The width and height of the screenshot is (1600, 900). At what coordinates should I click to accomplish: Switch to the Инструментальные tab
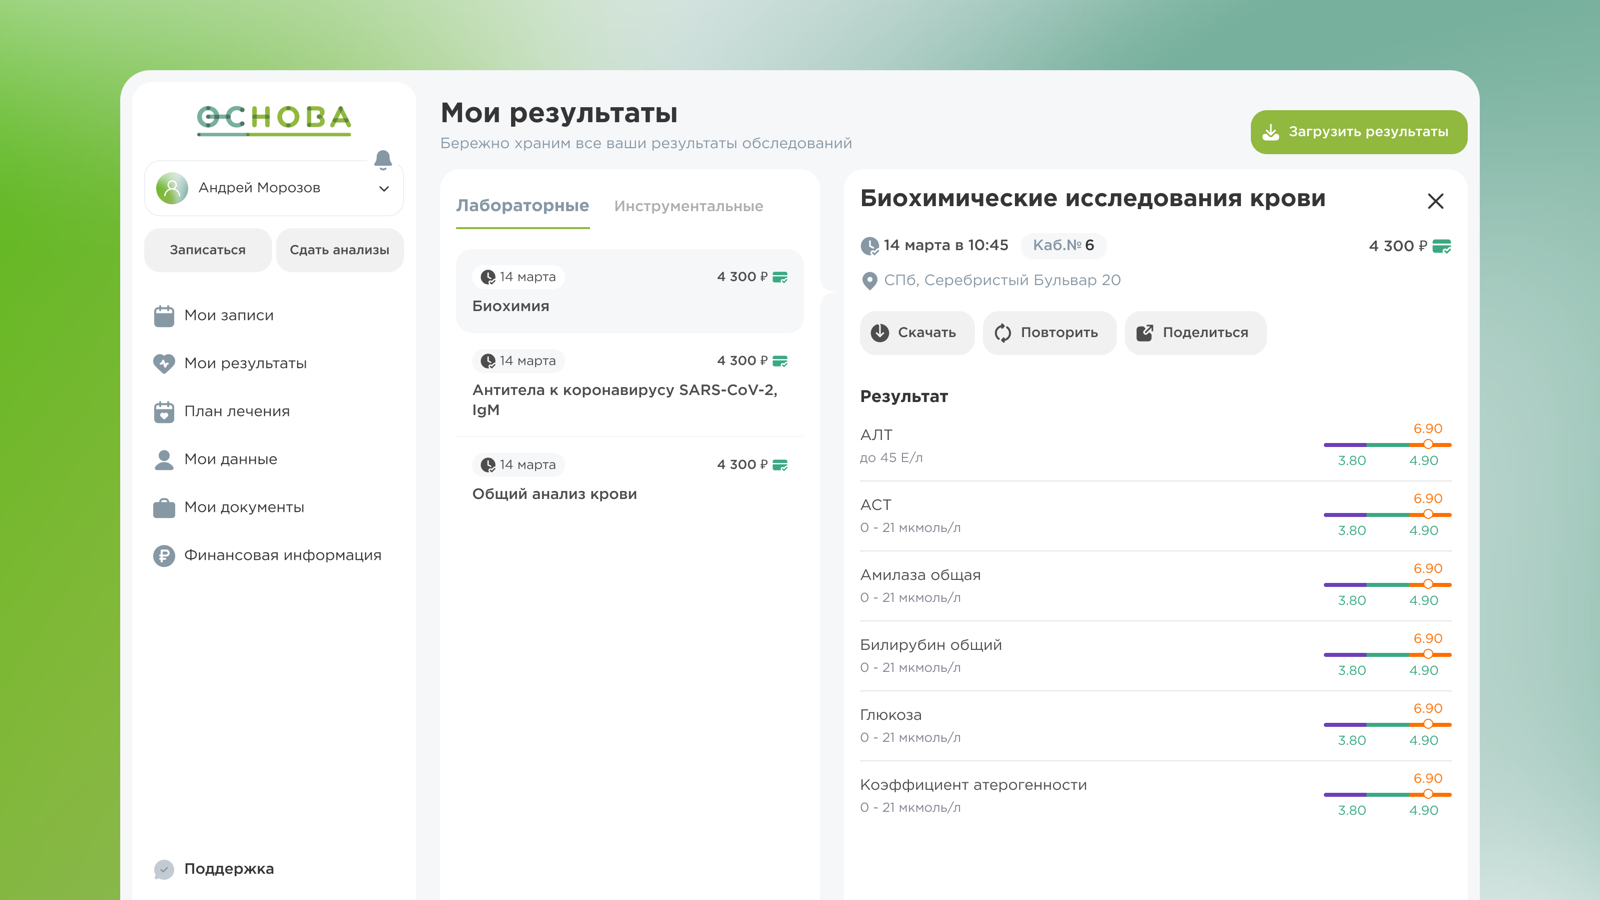click(689, 206)
